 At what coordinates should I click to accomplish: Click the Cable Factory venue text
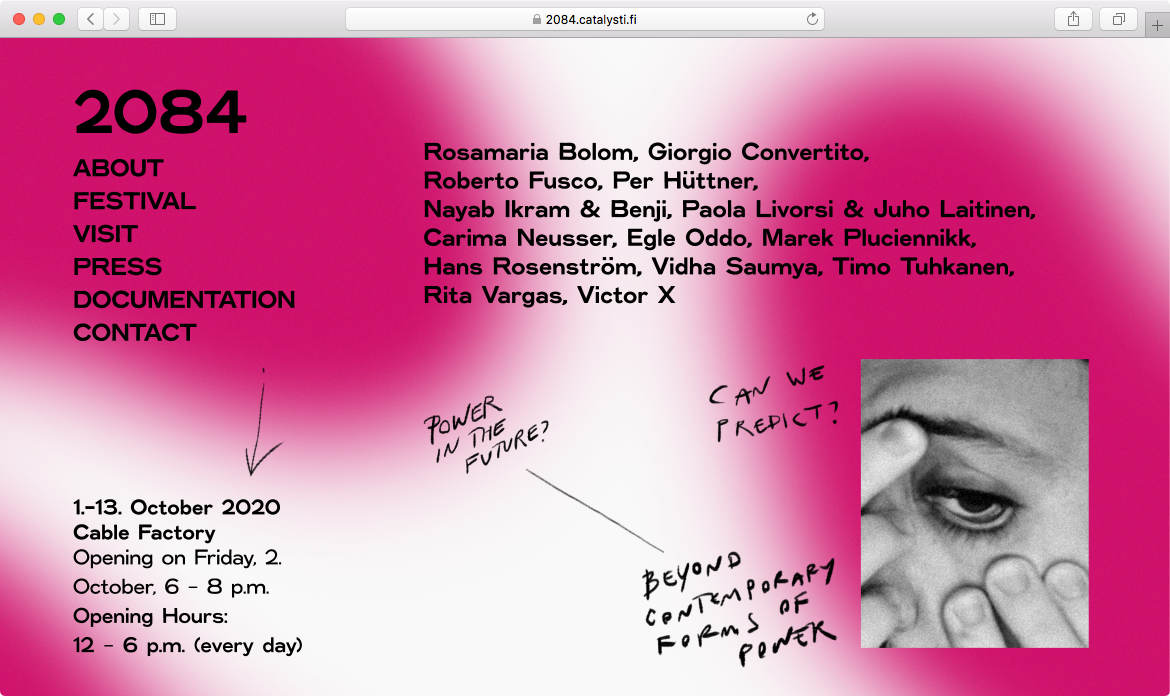pyautogui.click(x=144, y=533)
